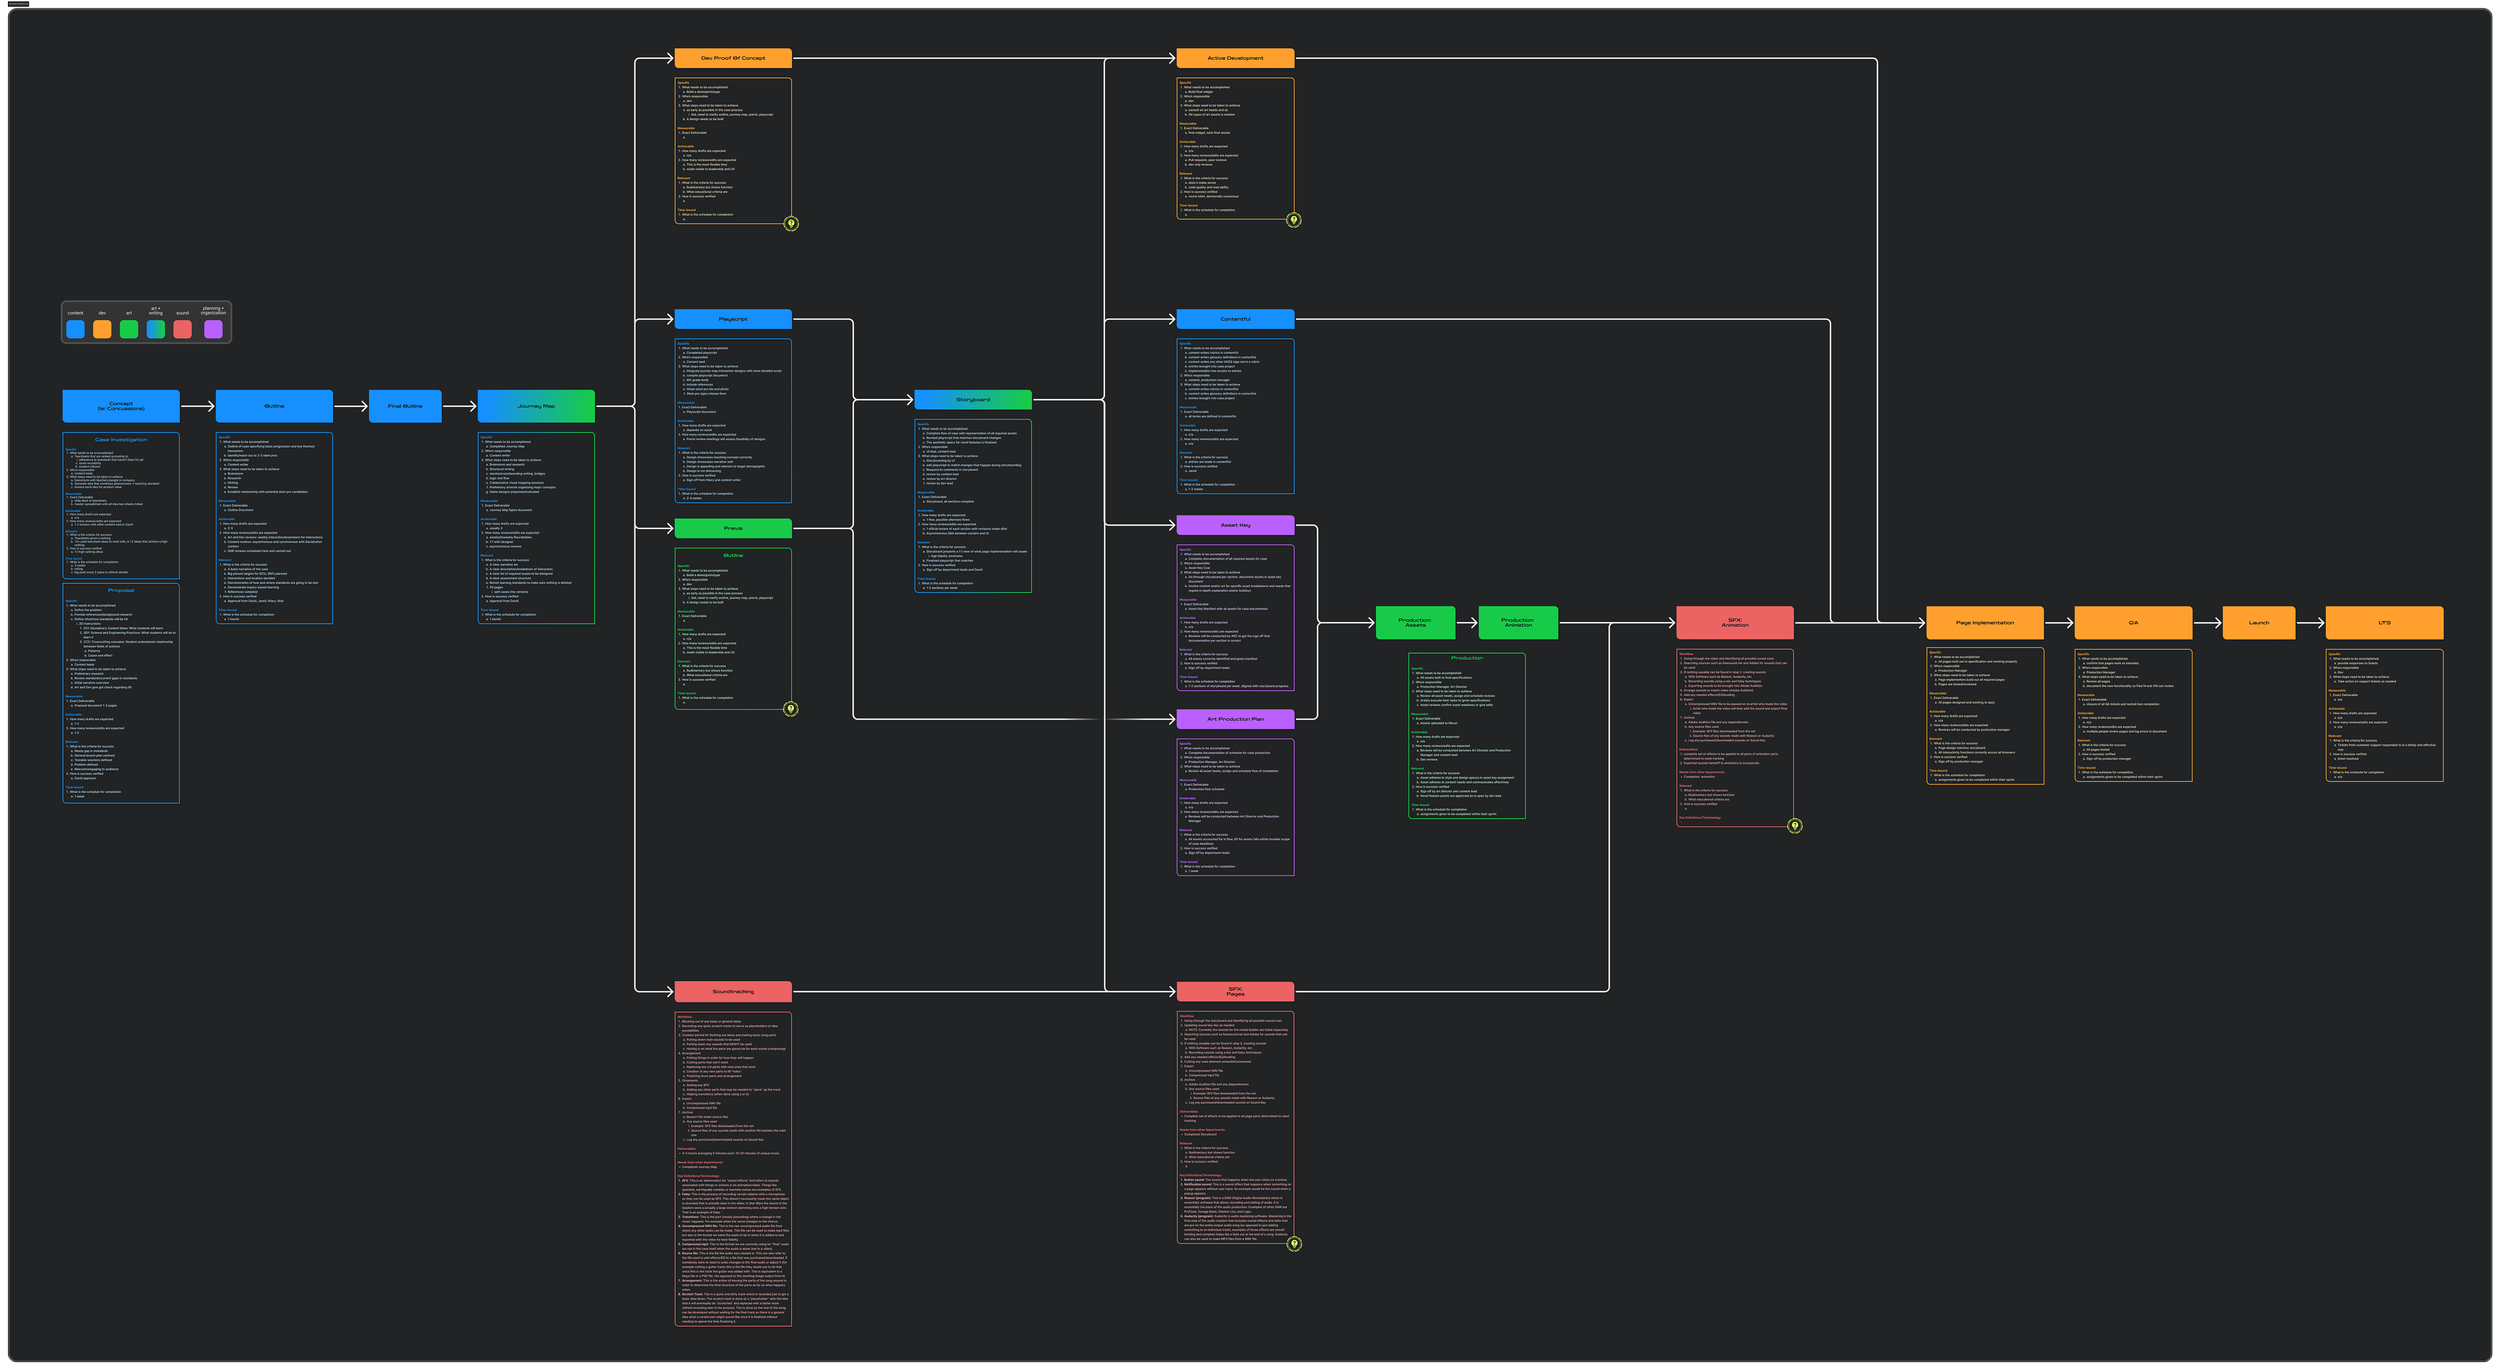2500x1370 pixels.
Task: Click the Art Production Plan node
Action: [1235, 719]
